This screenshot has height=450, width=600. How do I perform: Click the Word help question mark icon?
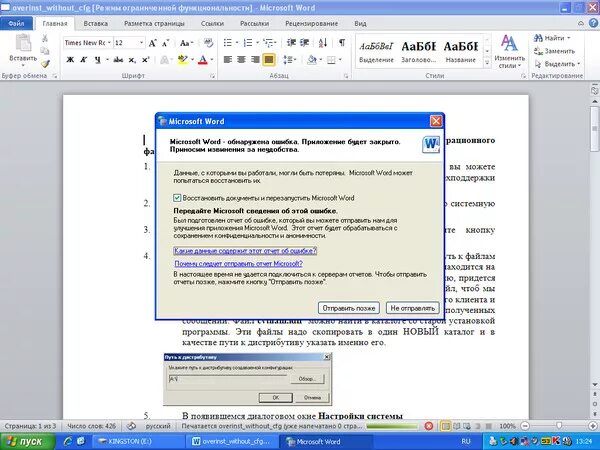click(593, 23)
